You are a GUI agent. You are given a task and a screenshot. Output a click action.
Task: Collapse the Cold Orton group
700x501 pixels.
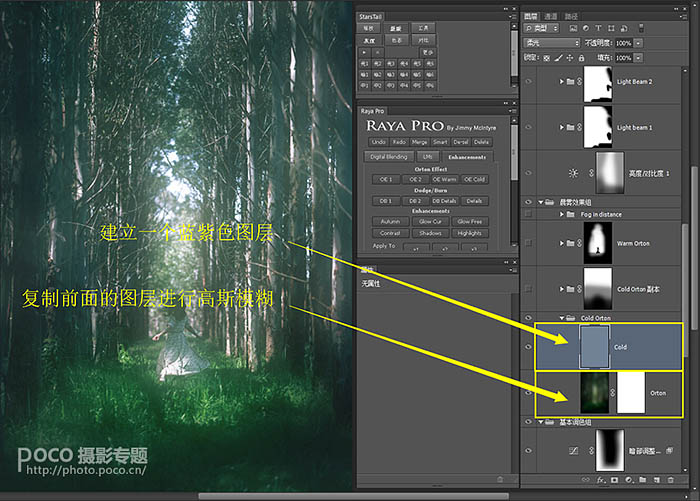click(562, 318)
